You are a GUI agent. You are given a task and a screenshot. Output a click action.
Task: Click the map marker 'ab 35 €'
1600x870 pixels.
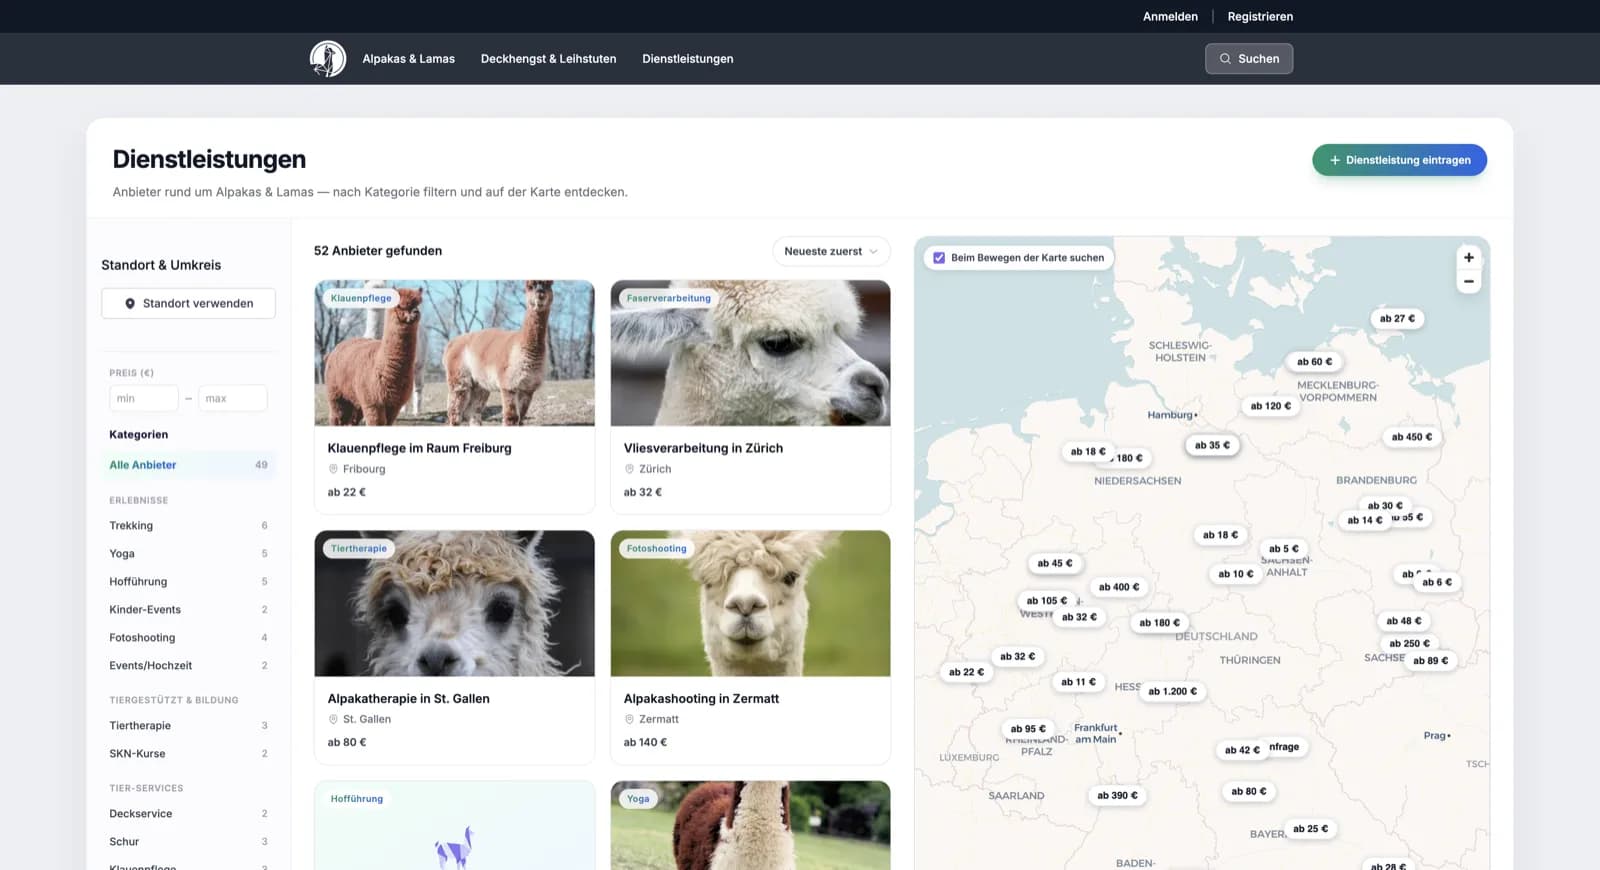point(1212,445)
